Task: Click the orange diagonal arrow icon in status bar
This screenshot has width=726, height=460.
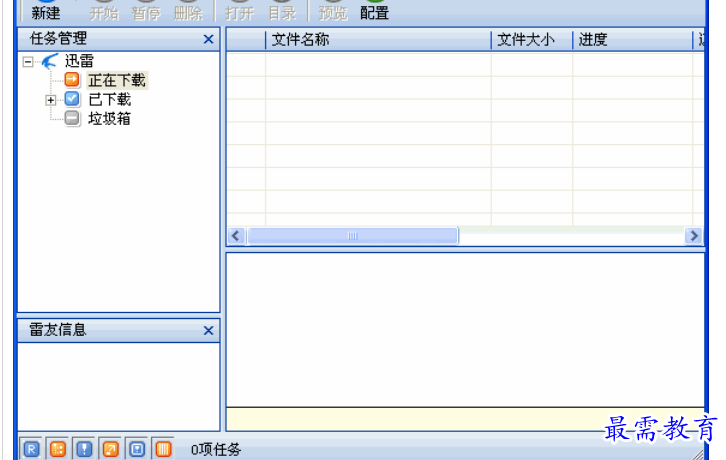Action: [111, 449]
